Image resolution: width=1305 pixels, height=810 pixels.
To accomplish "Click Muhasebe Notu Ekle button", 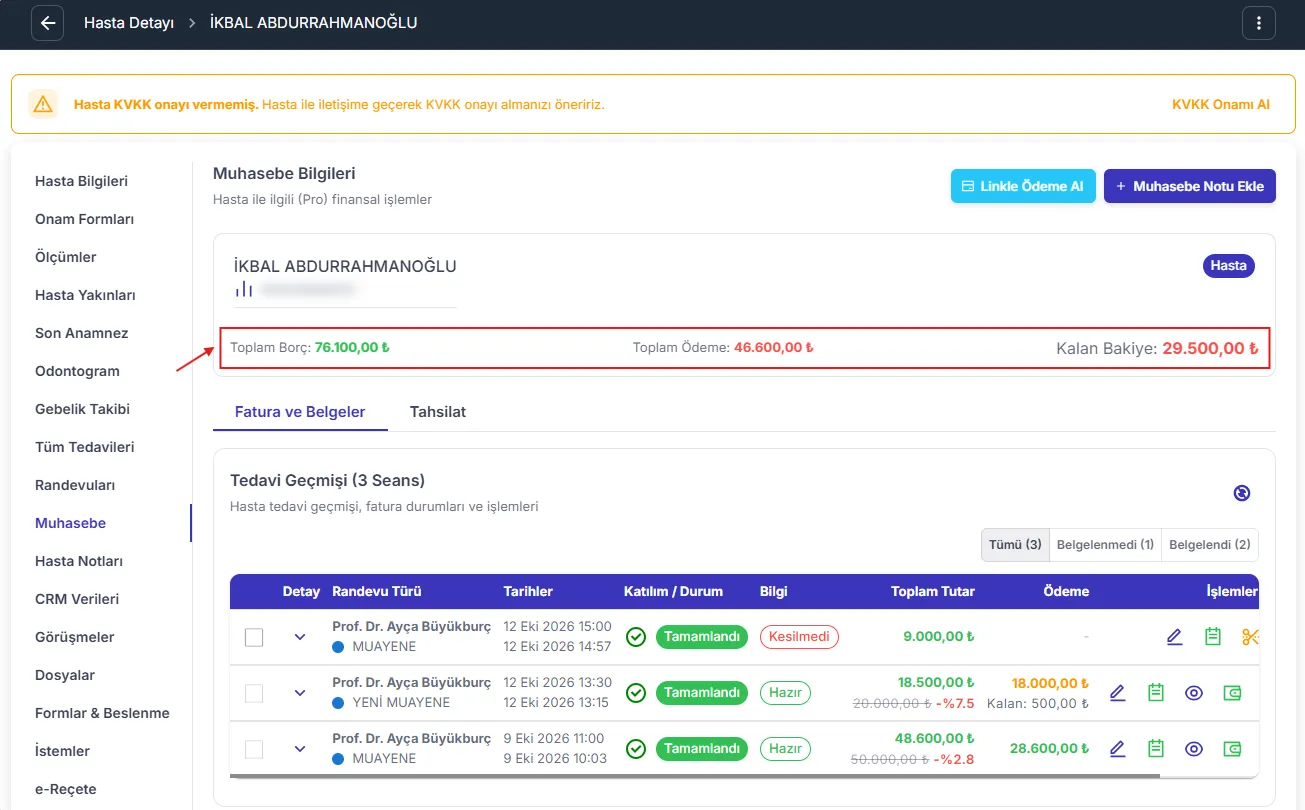I will point(1190,186).
